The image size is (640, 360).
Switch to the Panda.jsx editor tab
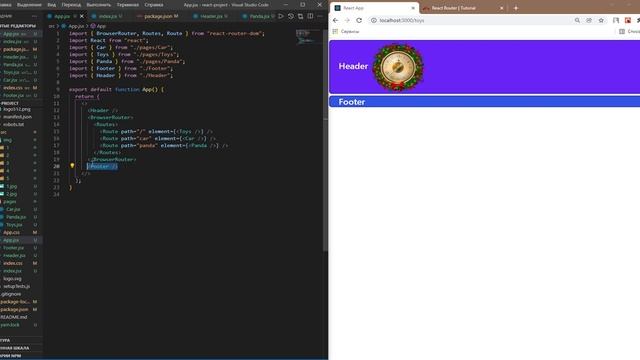[x=259, y=16]
